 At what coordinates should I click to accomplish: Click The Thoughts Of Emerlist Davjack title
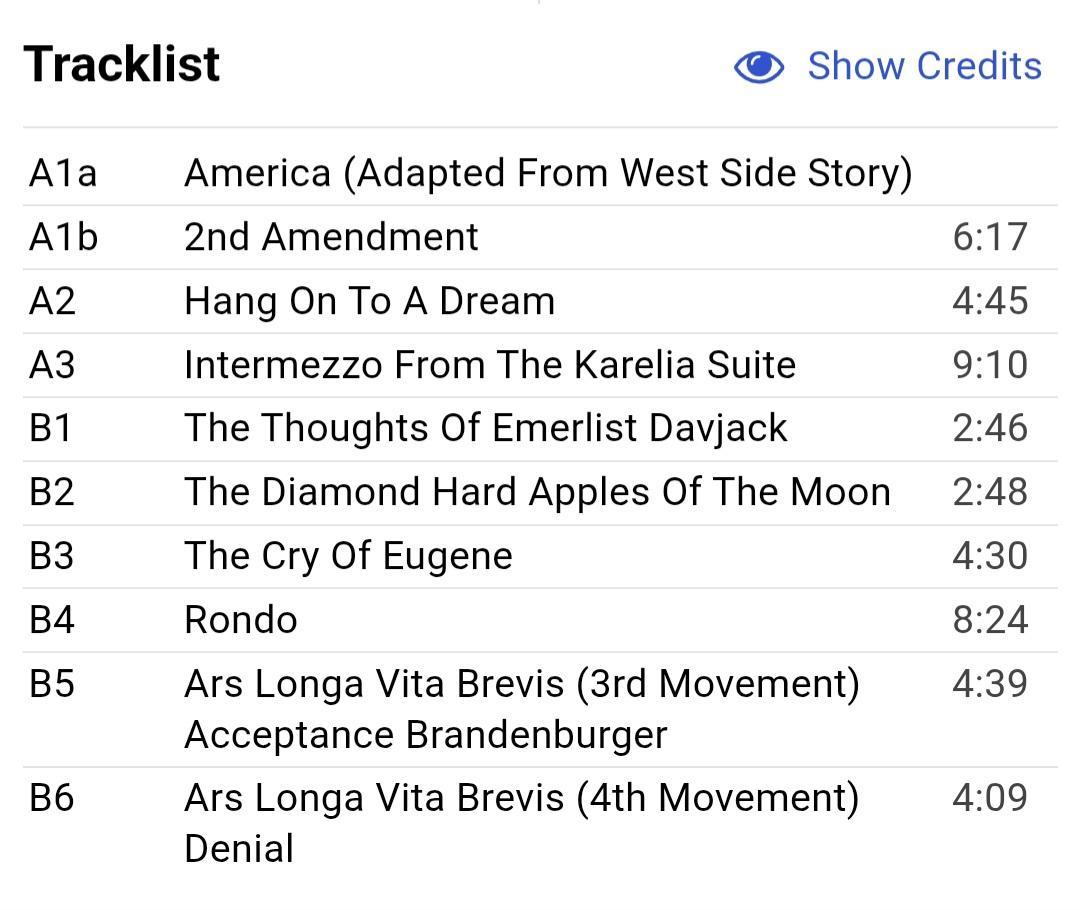point(486,428)
